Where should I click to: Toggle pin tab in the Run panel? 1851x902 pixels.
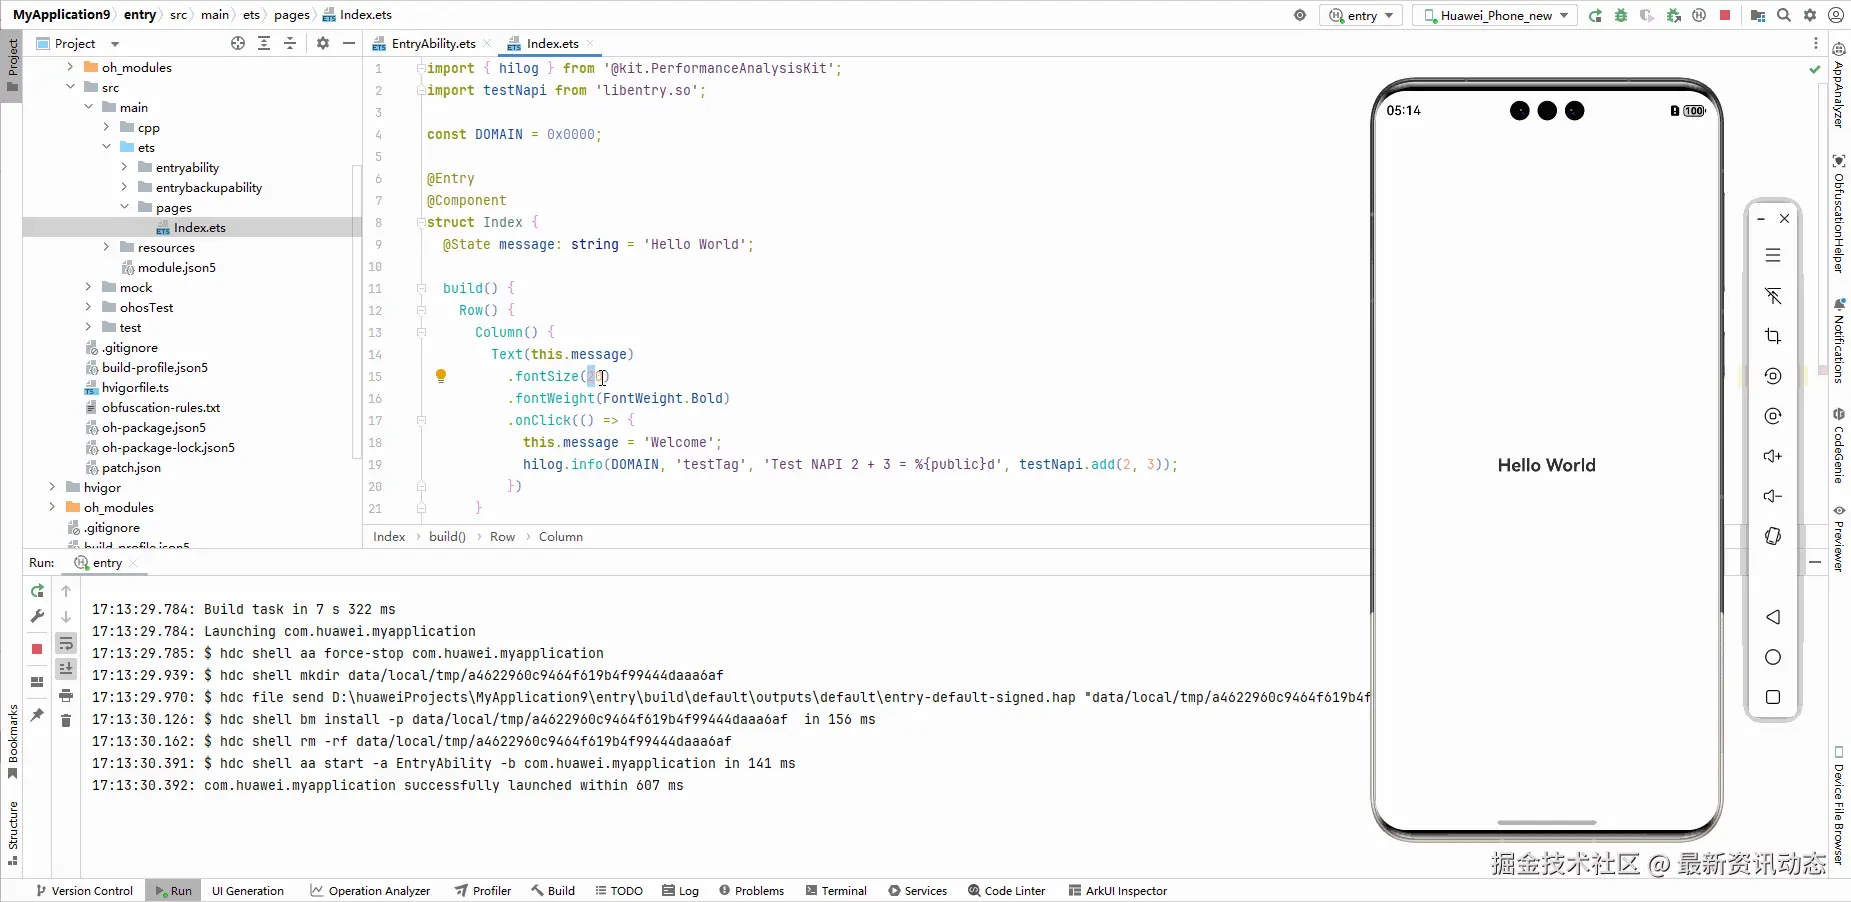coord(37,715)
